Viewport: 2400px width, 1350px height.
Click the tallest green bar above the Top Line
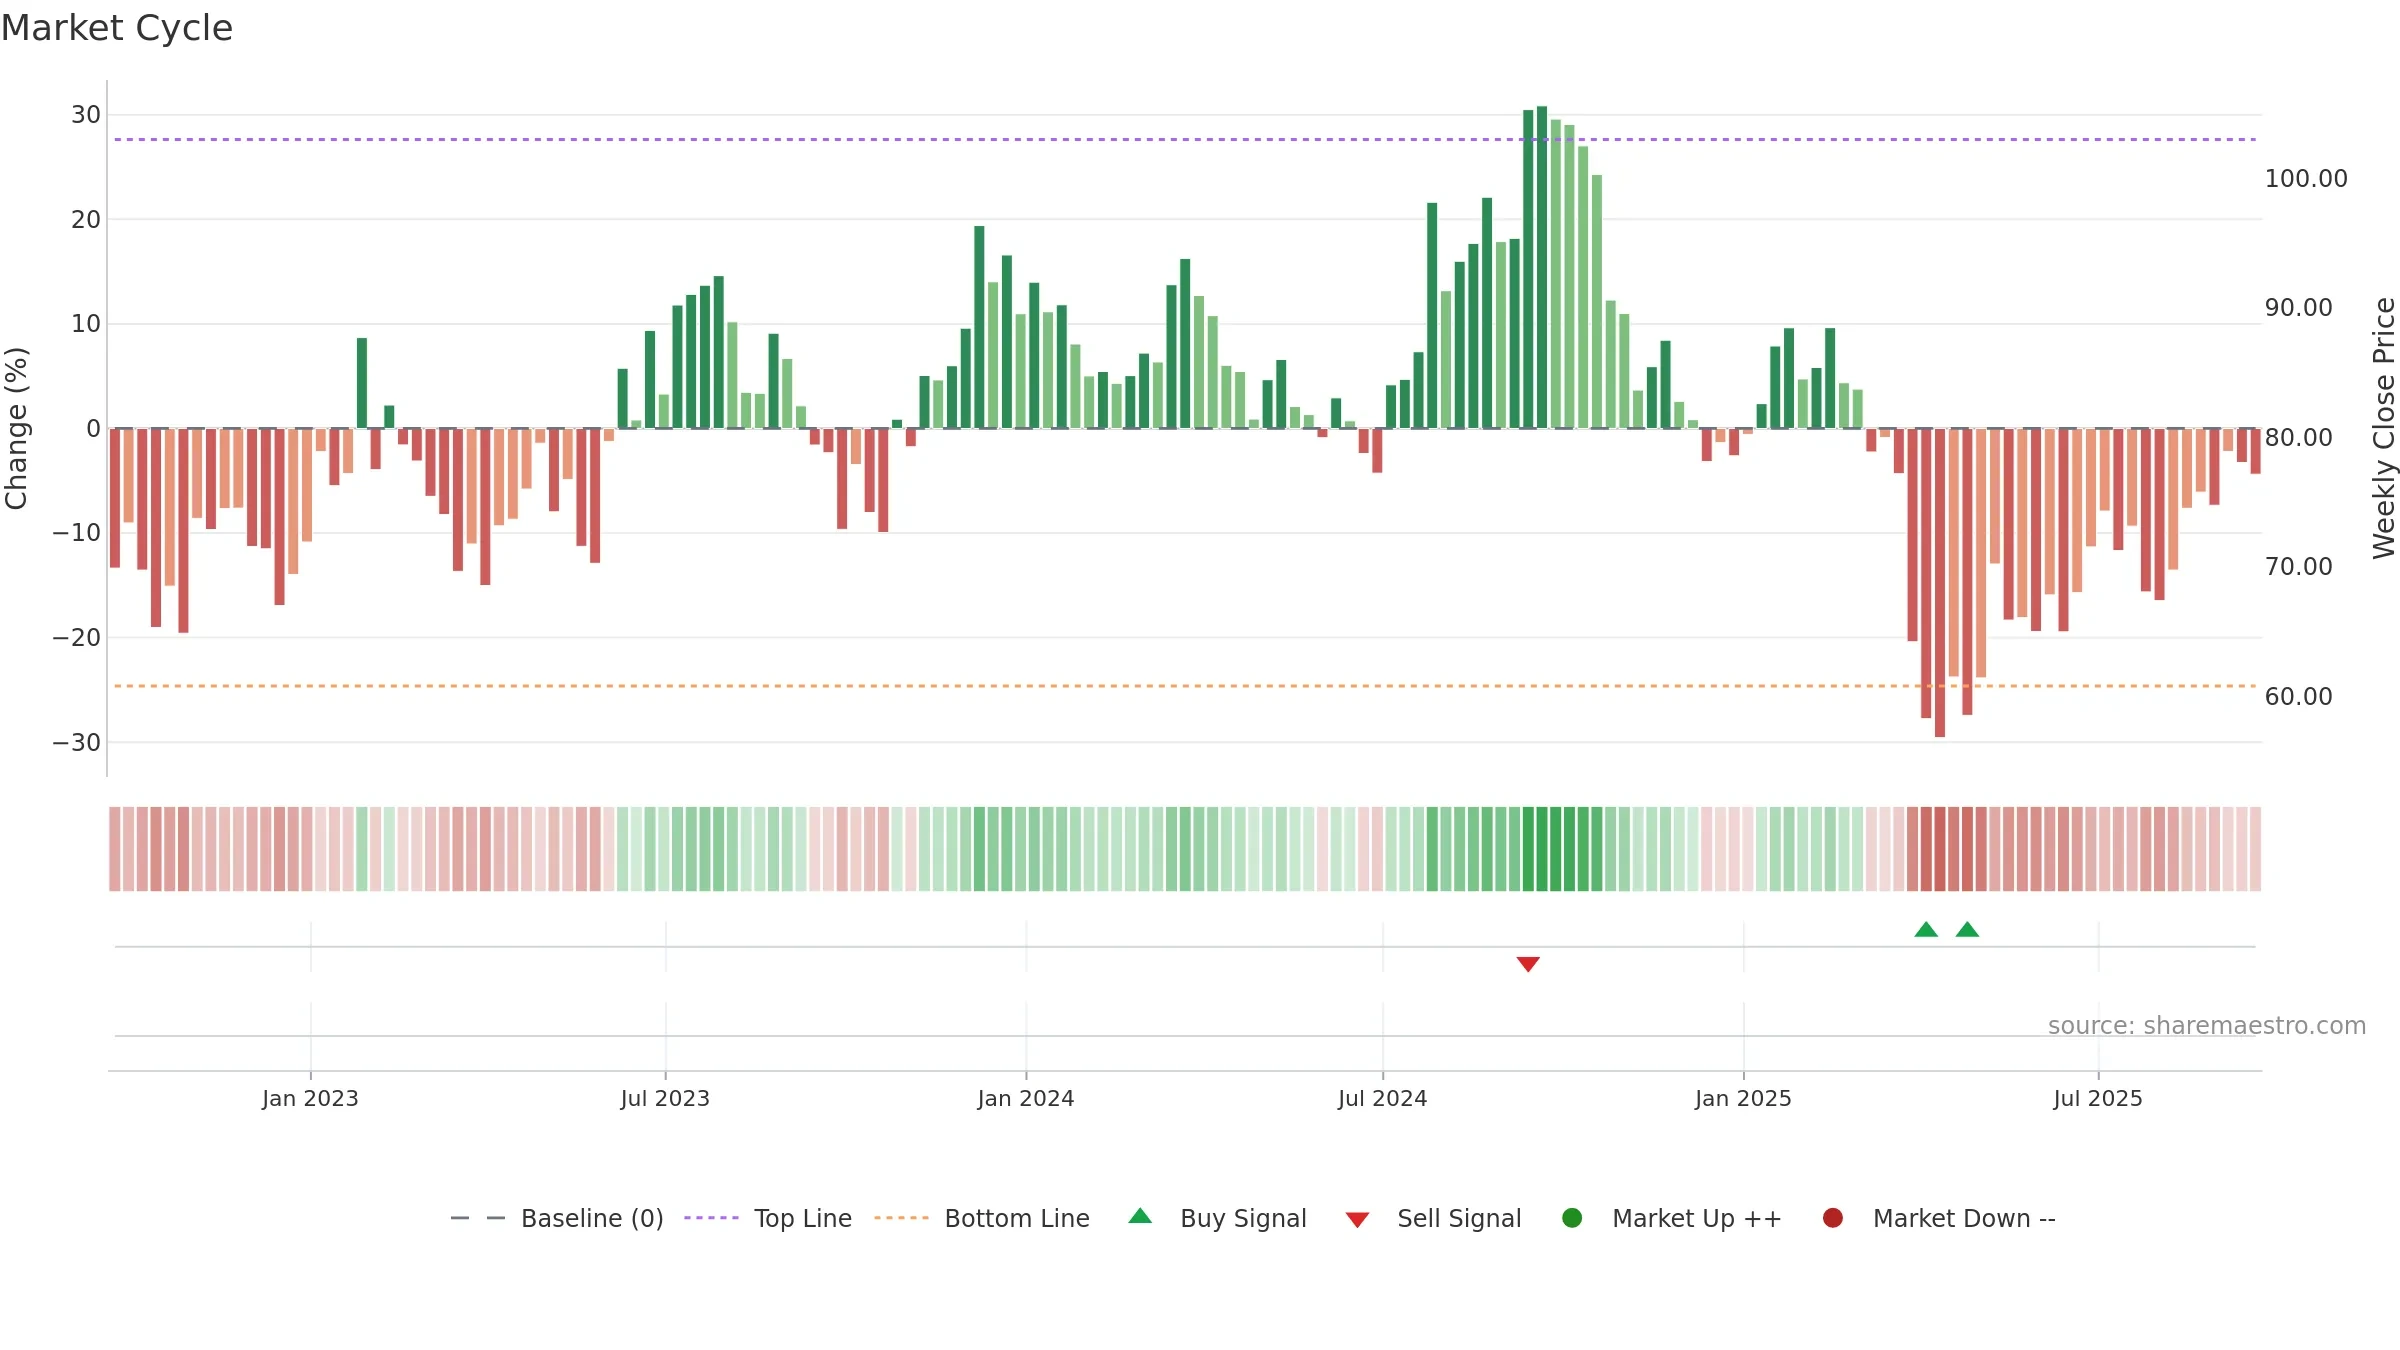[x=1542, y=267]
